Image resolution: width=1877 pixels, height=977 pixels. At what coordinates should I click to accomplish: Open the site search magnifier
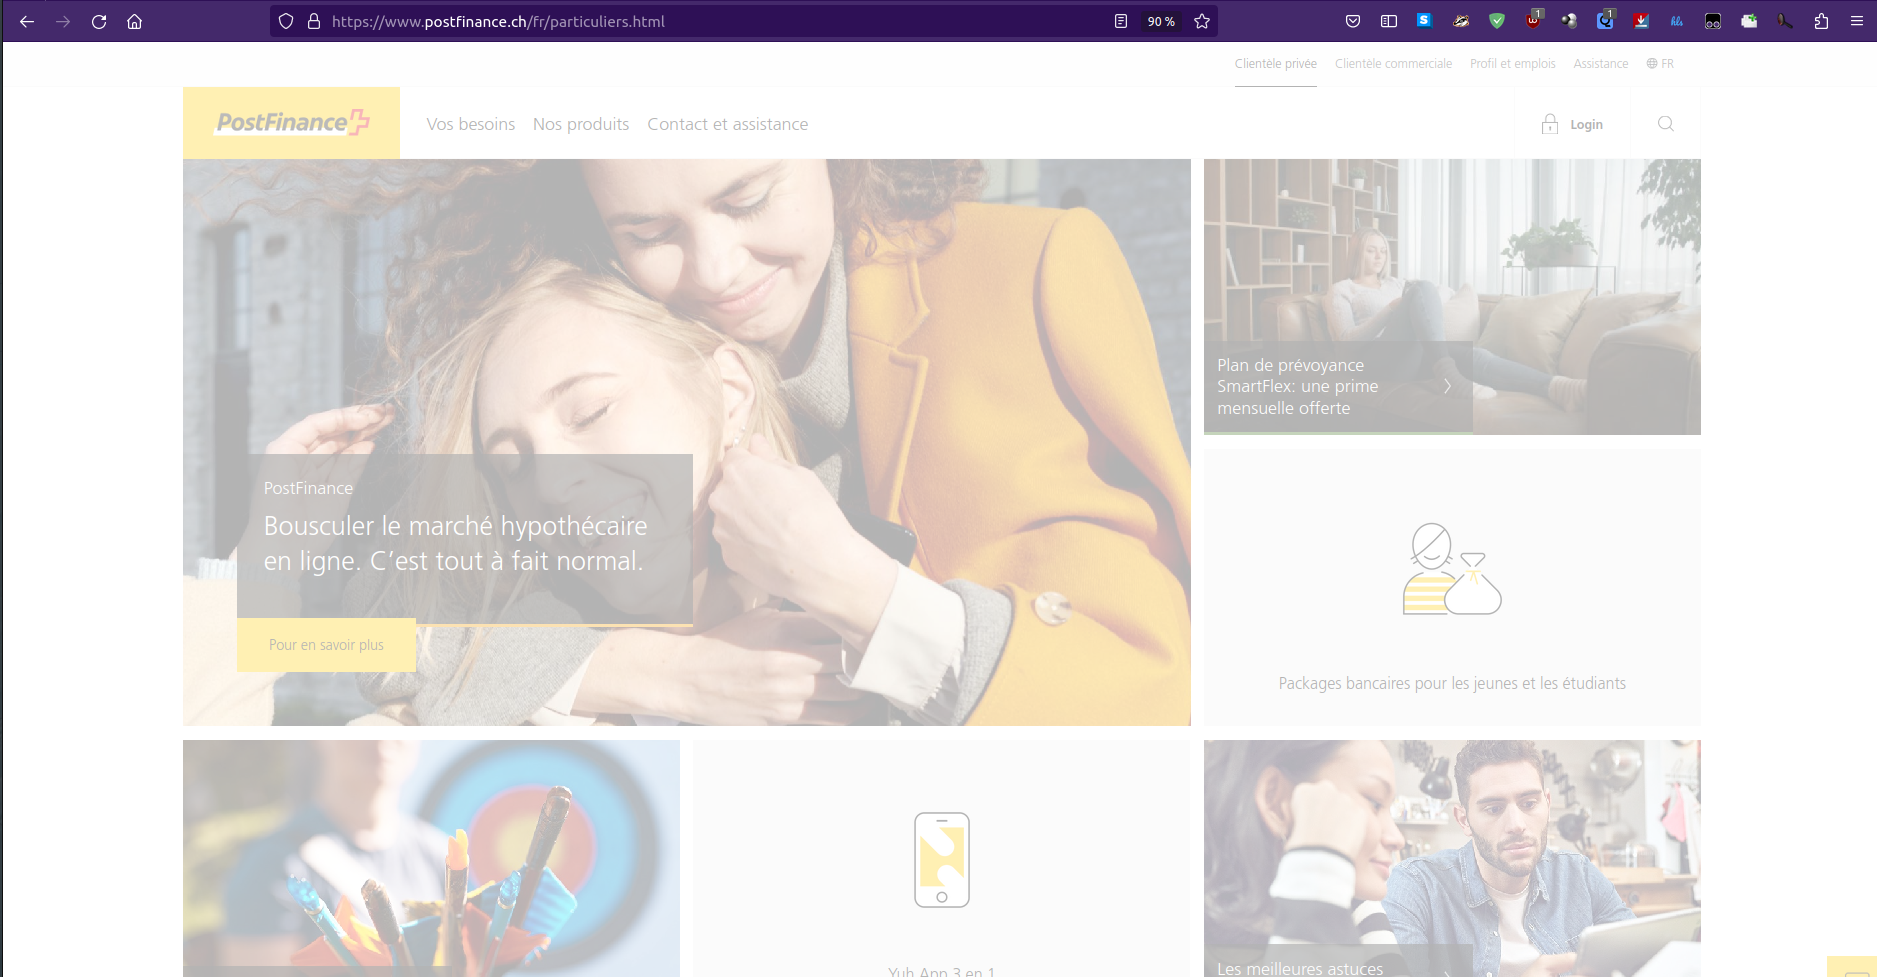point(1666,124)
